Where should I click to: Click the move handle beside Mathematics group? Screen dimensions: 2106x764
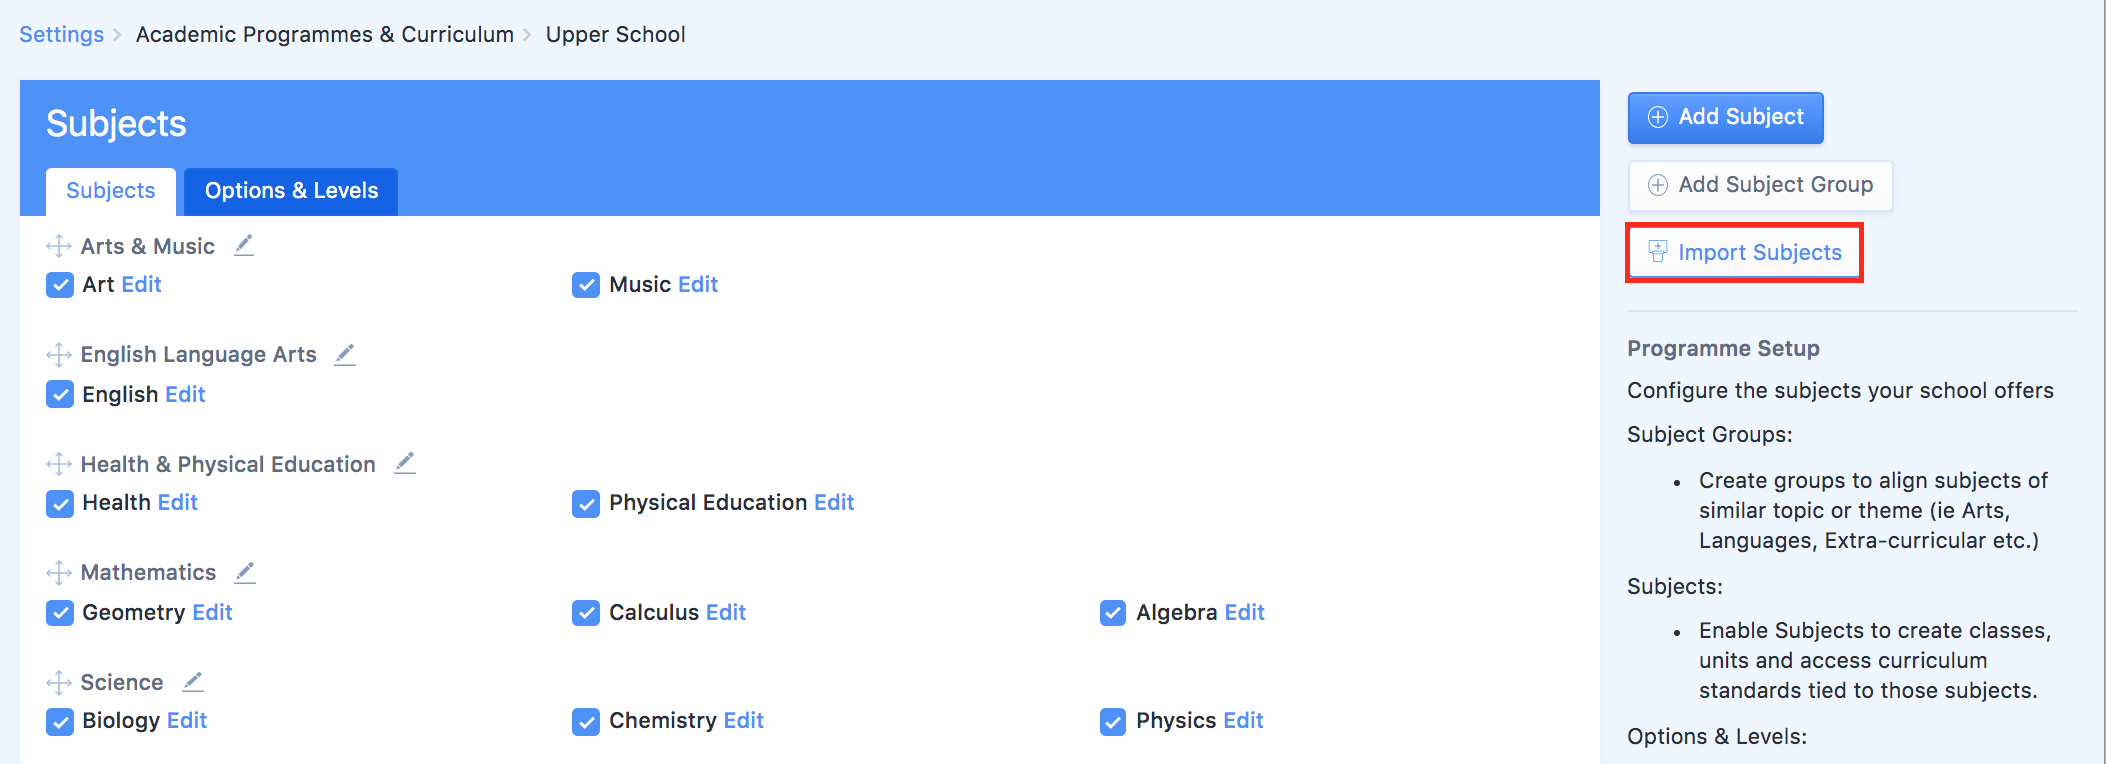(x=59, y=573)
